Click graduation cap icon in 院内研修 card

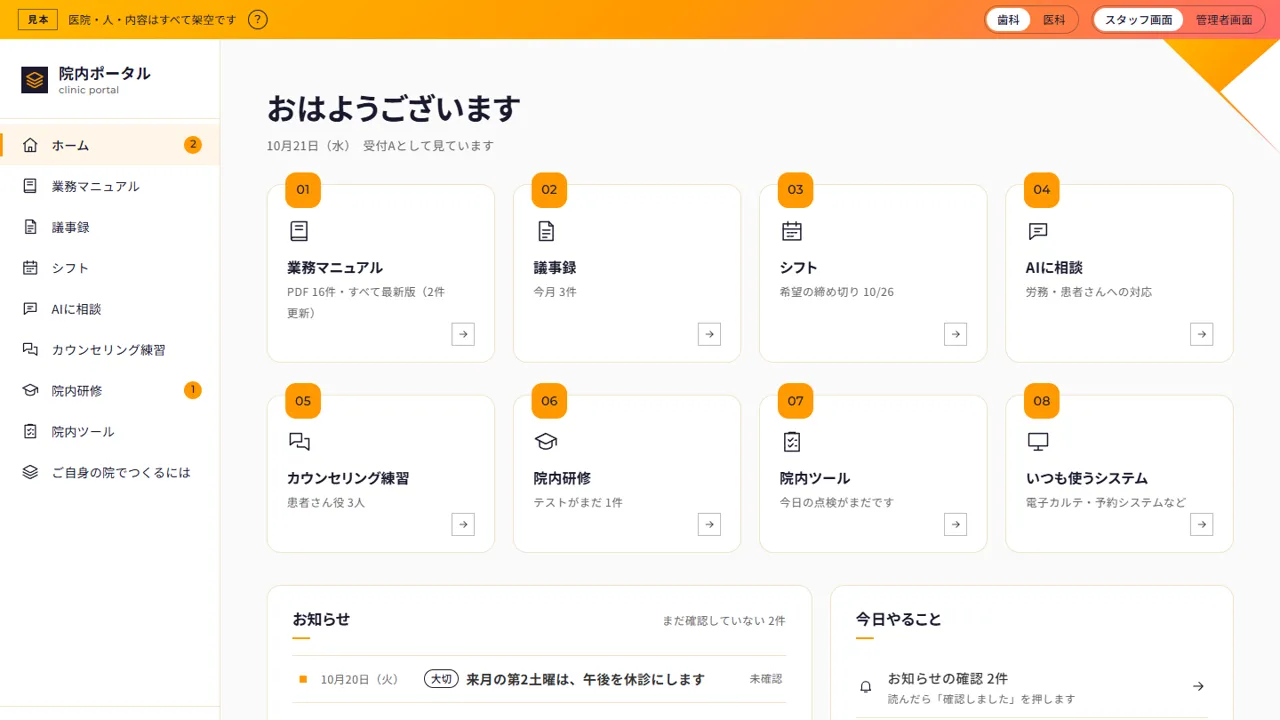pyautogui.click(x=545, y=441)
